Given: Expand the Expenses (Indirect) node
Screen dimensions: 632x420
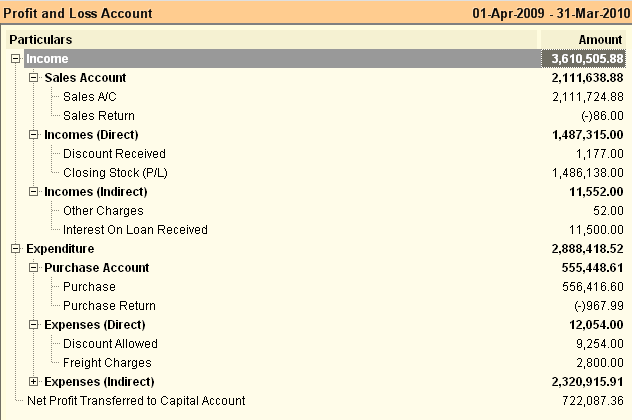Looking at the screenshot, I should point(34,381).
